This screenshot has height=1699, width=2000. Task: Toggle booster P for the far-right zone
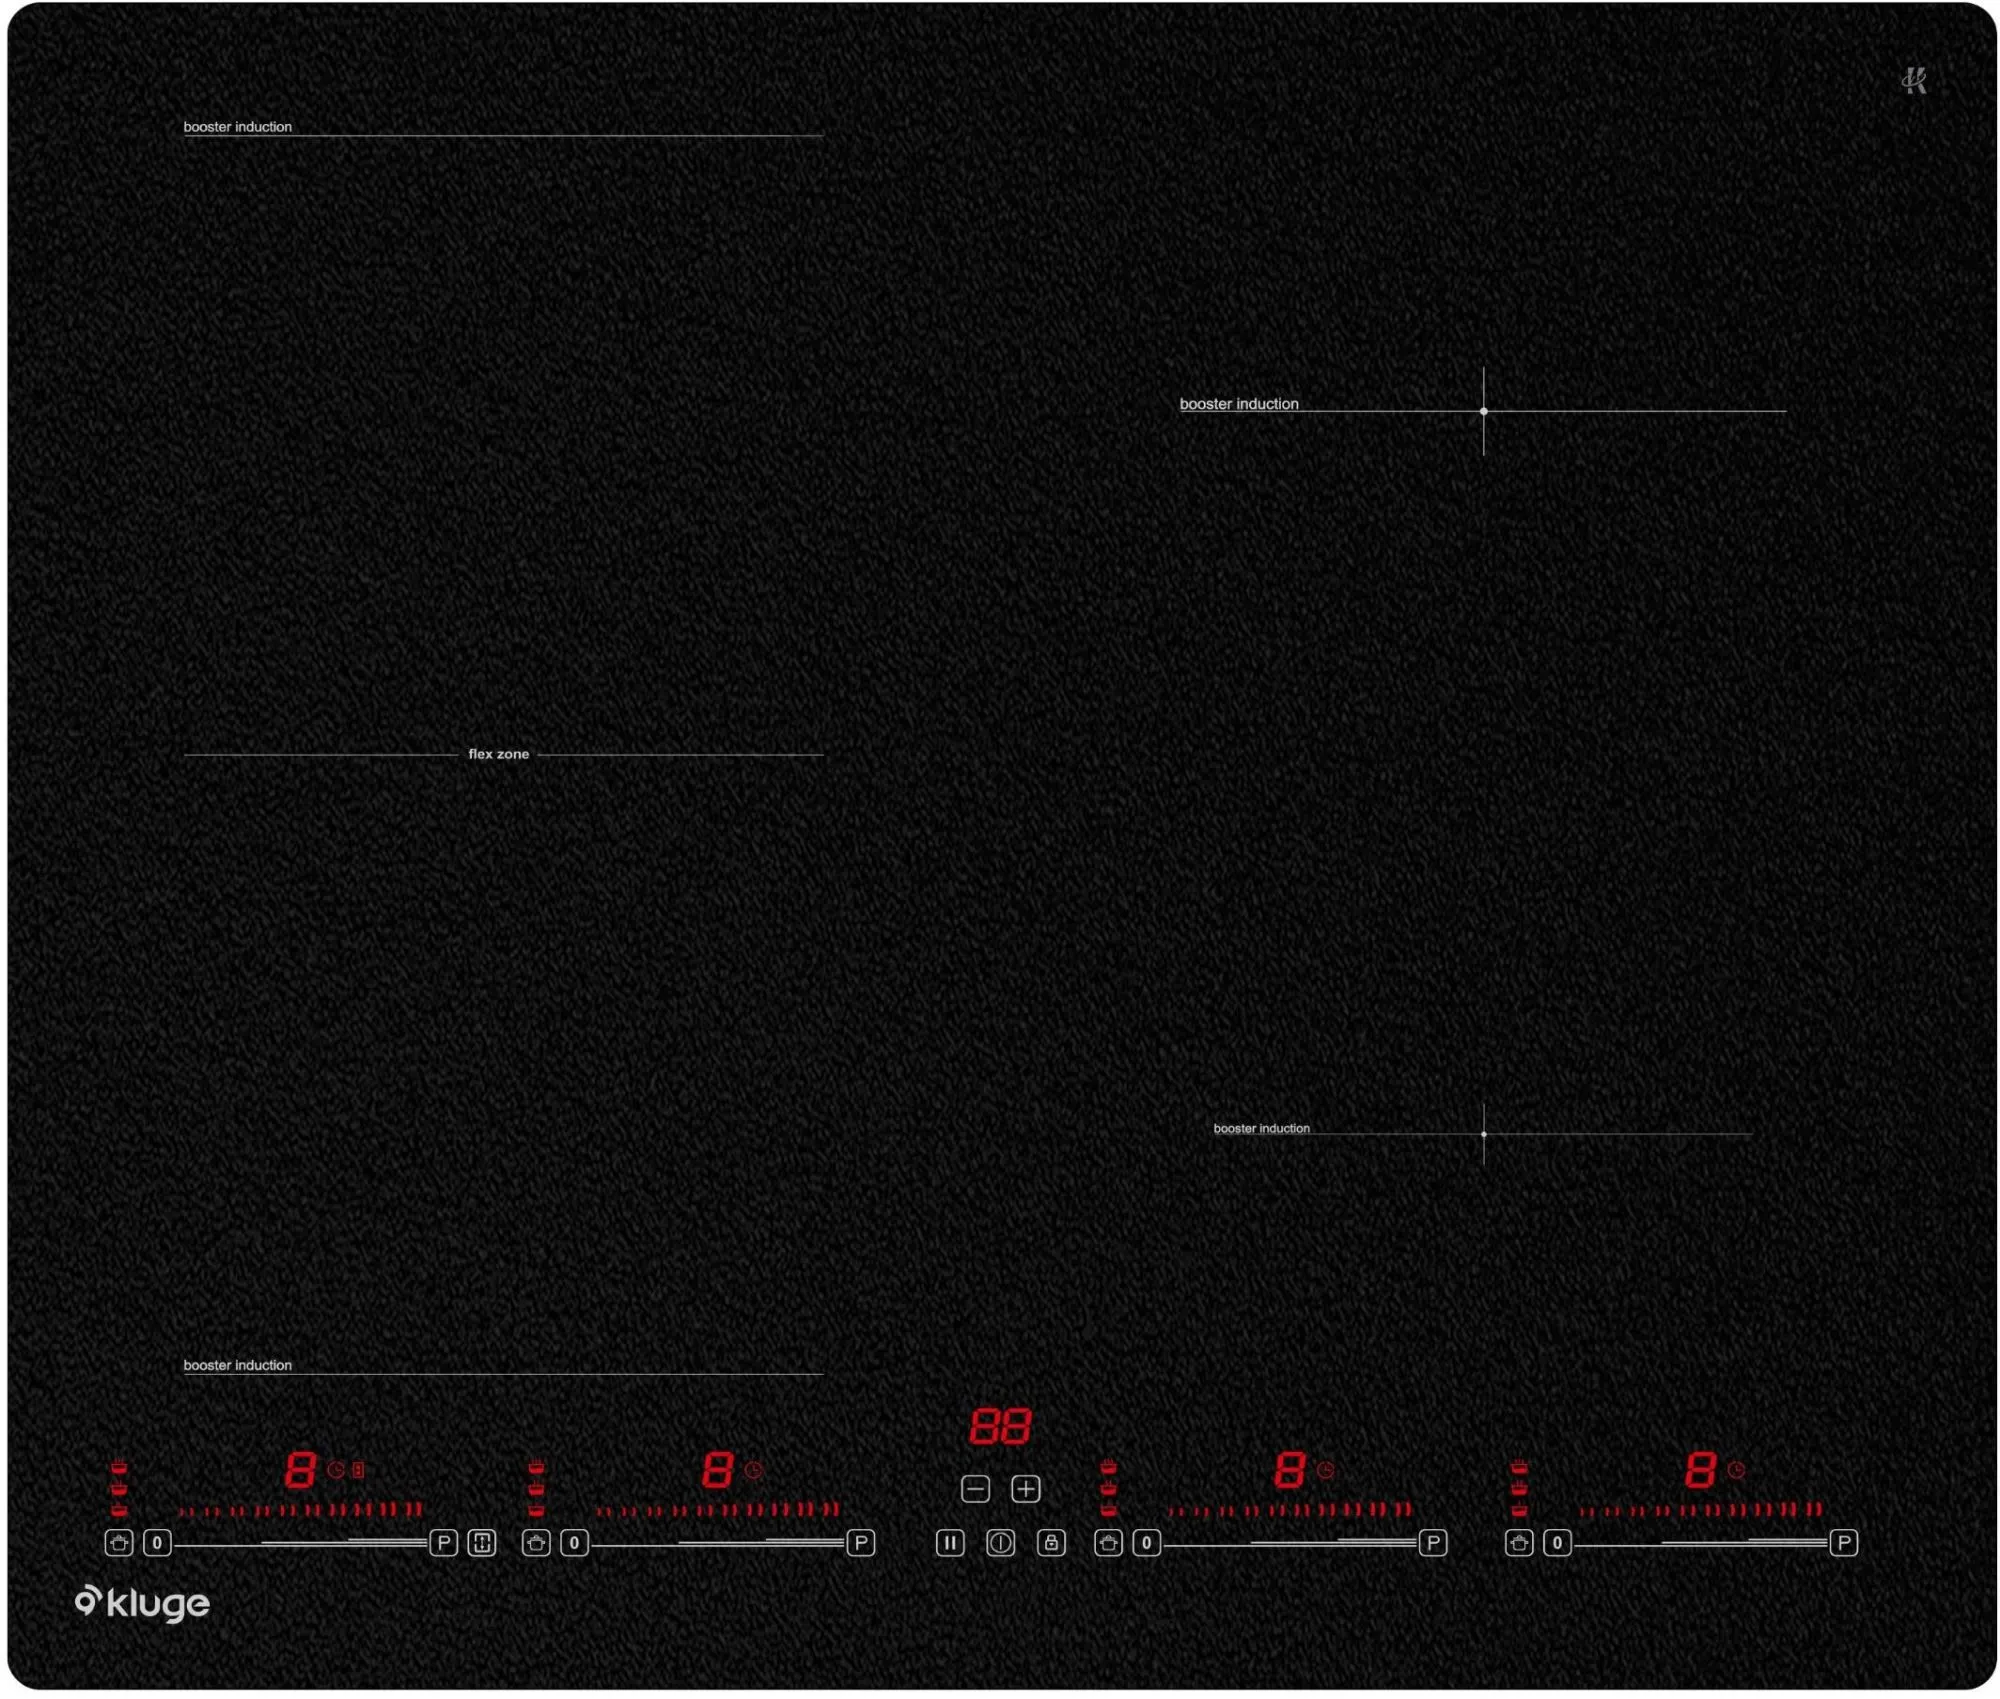click(1844, 1543)
